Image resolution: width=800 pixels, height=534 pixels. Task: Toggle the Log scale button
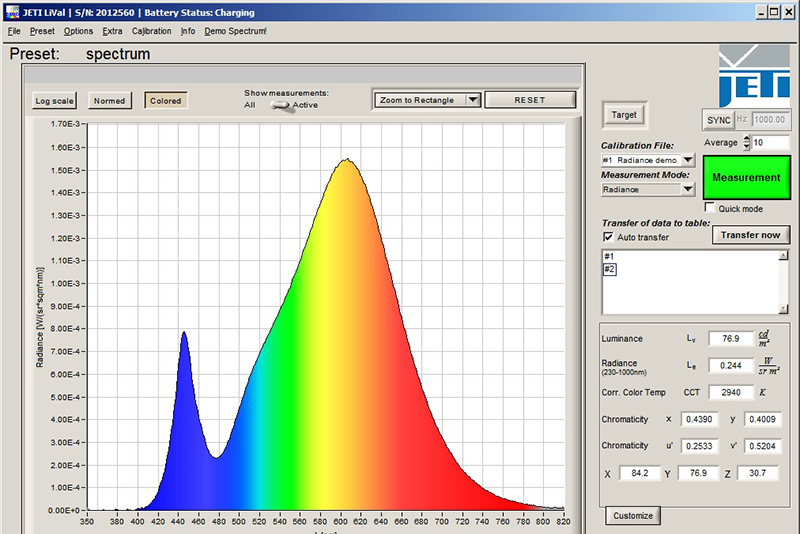(x=54, y=101)
